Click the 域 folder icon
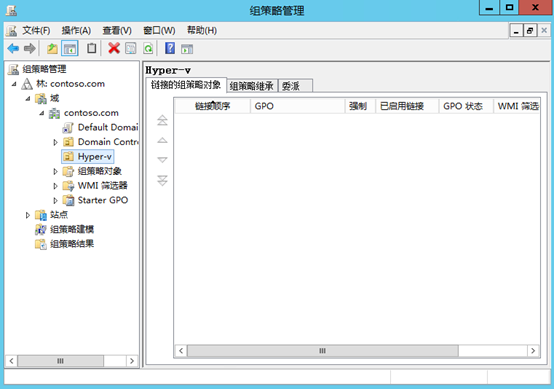554x389 pixels. (41, 99)
